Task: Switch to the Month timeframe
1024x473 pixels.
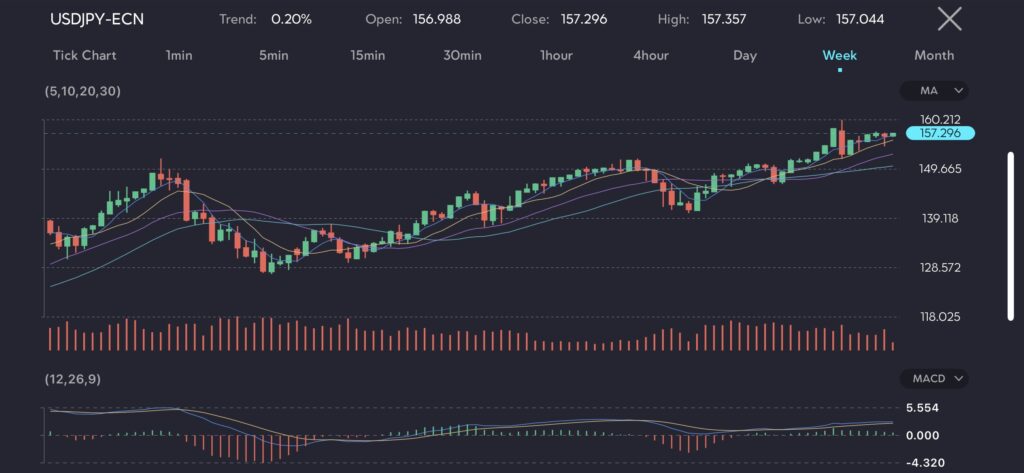Action: [x=934, y=55]
